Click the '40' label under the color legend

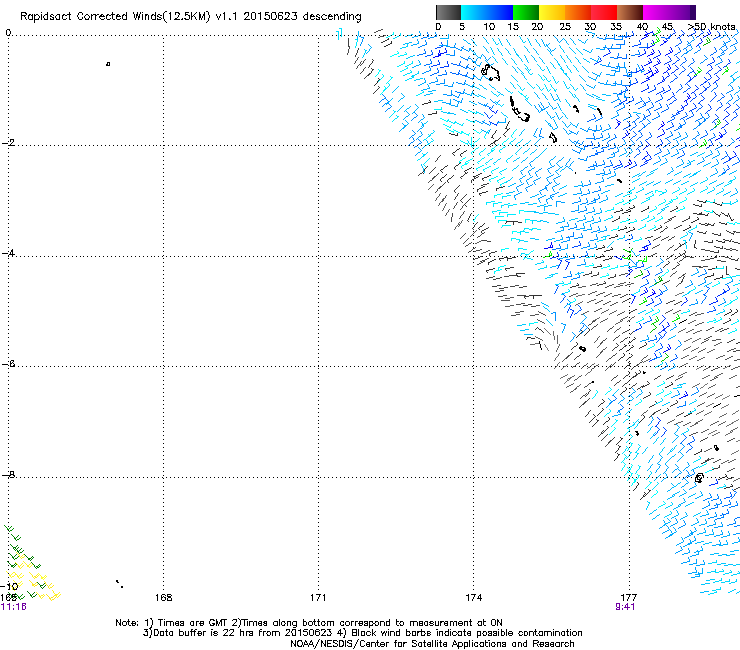point(642,27)
